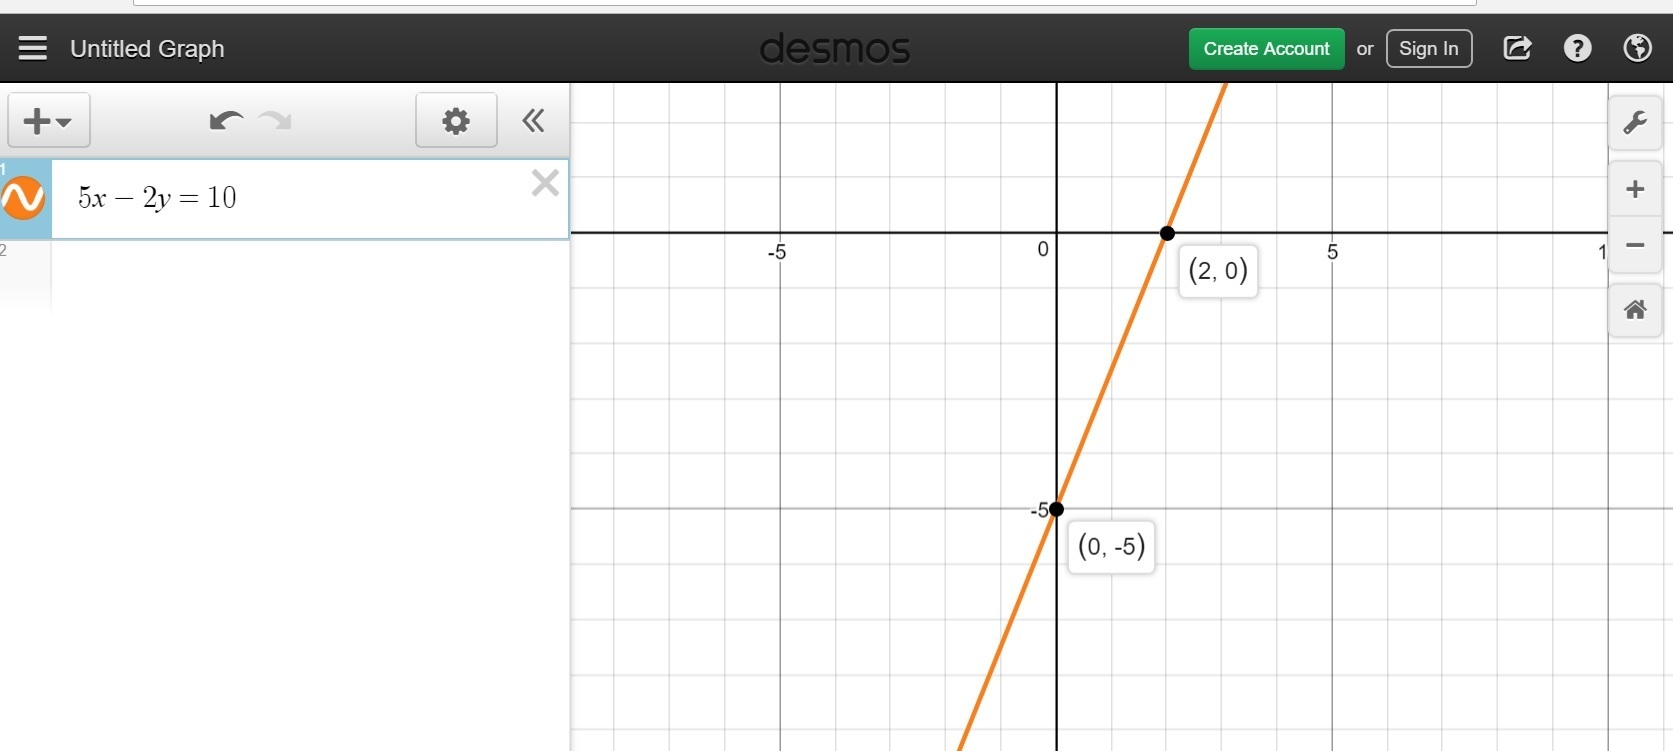Select the y-intercept point (0, -5)
1673x751 pixels.
point(1056,509)
